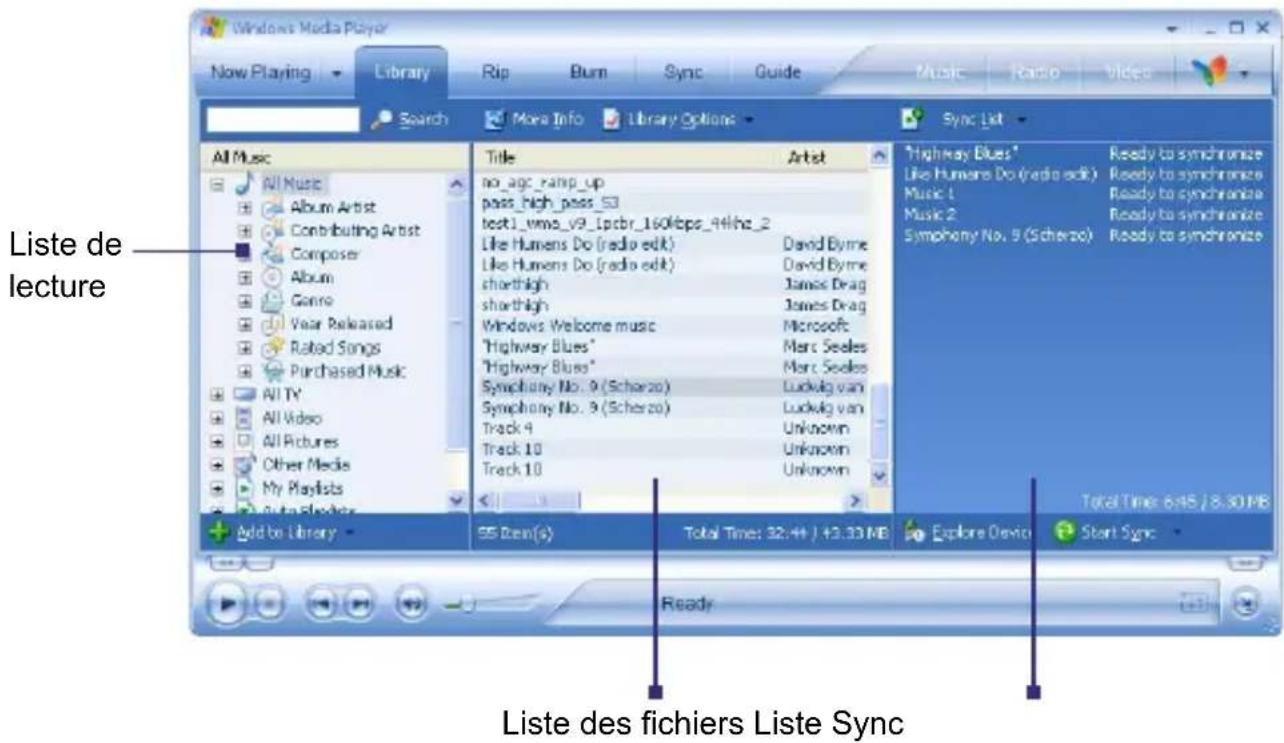Select the Contributing Artist icon
Image resolution: width=1284 pixels, height=743 pixels.
272,231
